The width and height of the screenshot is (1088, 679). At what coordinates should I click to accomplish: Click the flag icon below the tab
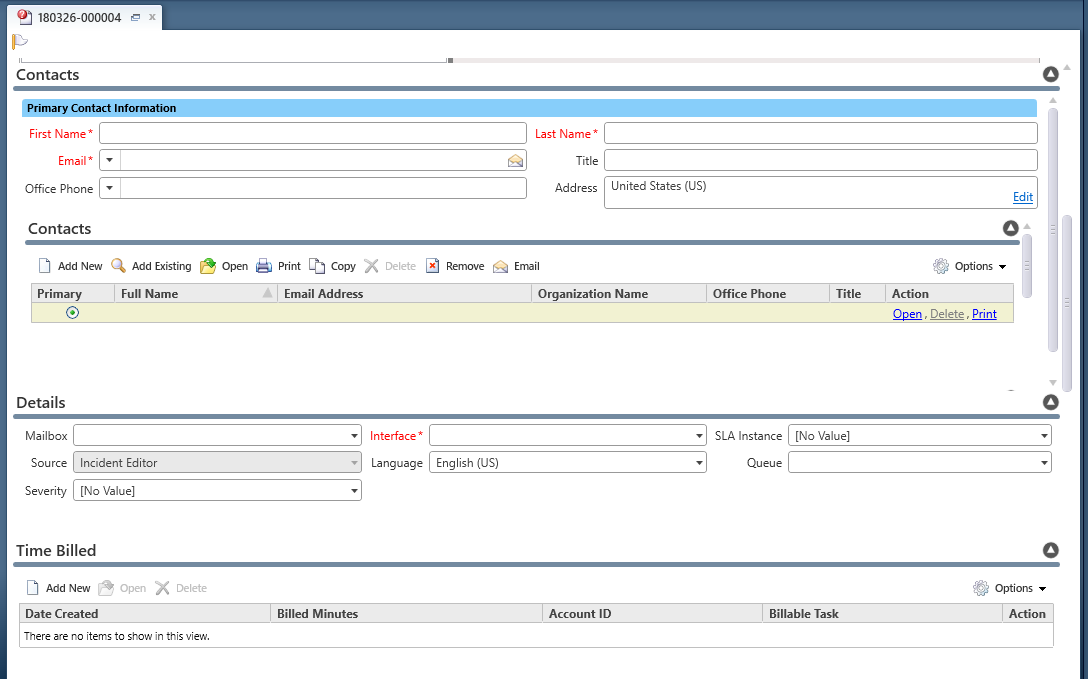tap(19, 42)
